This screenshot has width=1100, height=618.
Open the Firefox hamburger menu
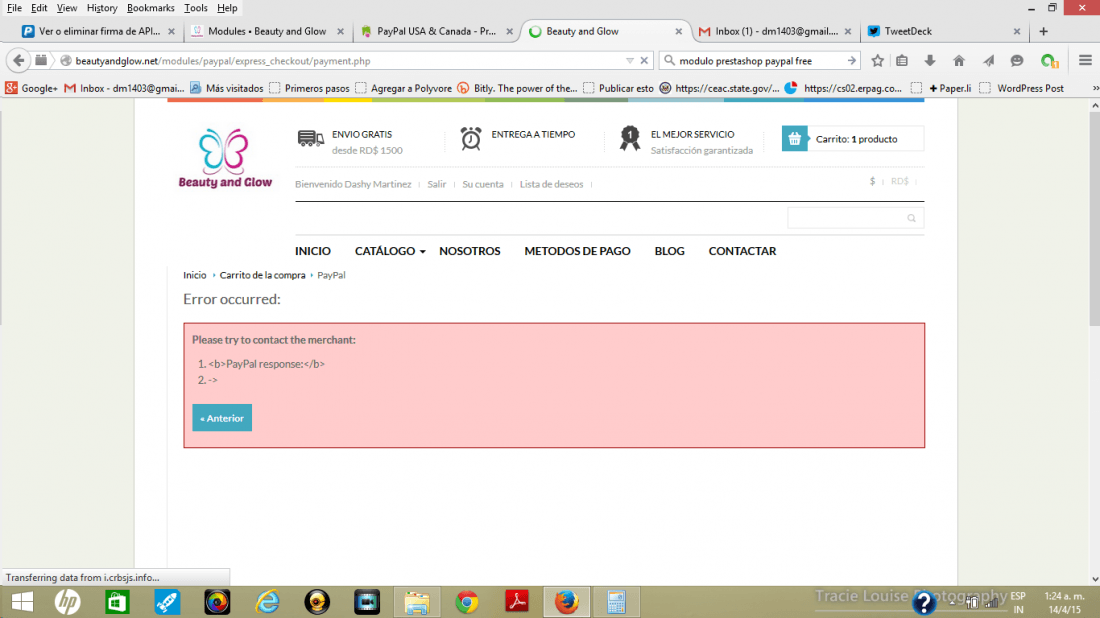tap(1085, 60)
